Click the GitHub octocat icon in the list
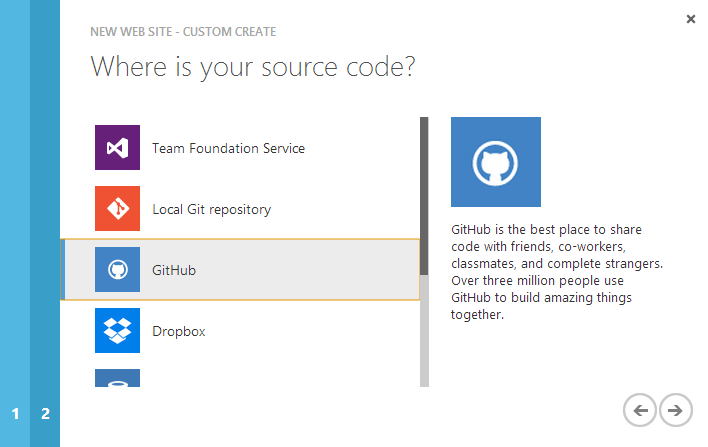Viewport: 708px width, 447px height. click(117, 270)
